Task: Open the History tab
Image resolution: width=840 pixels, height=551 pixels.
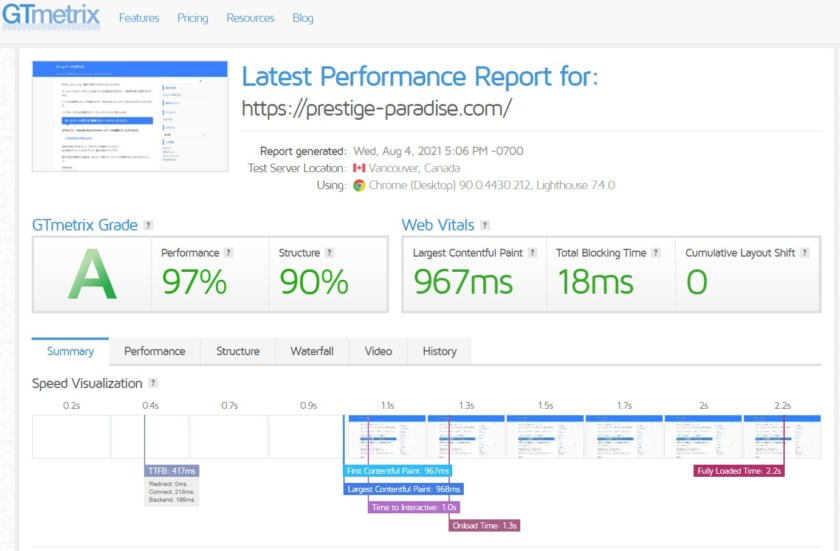Action: (440, 351)
